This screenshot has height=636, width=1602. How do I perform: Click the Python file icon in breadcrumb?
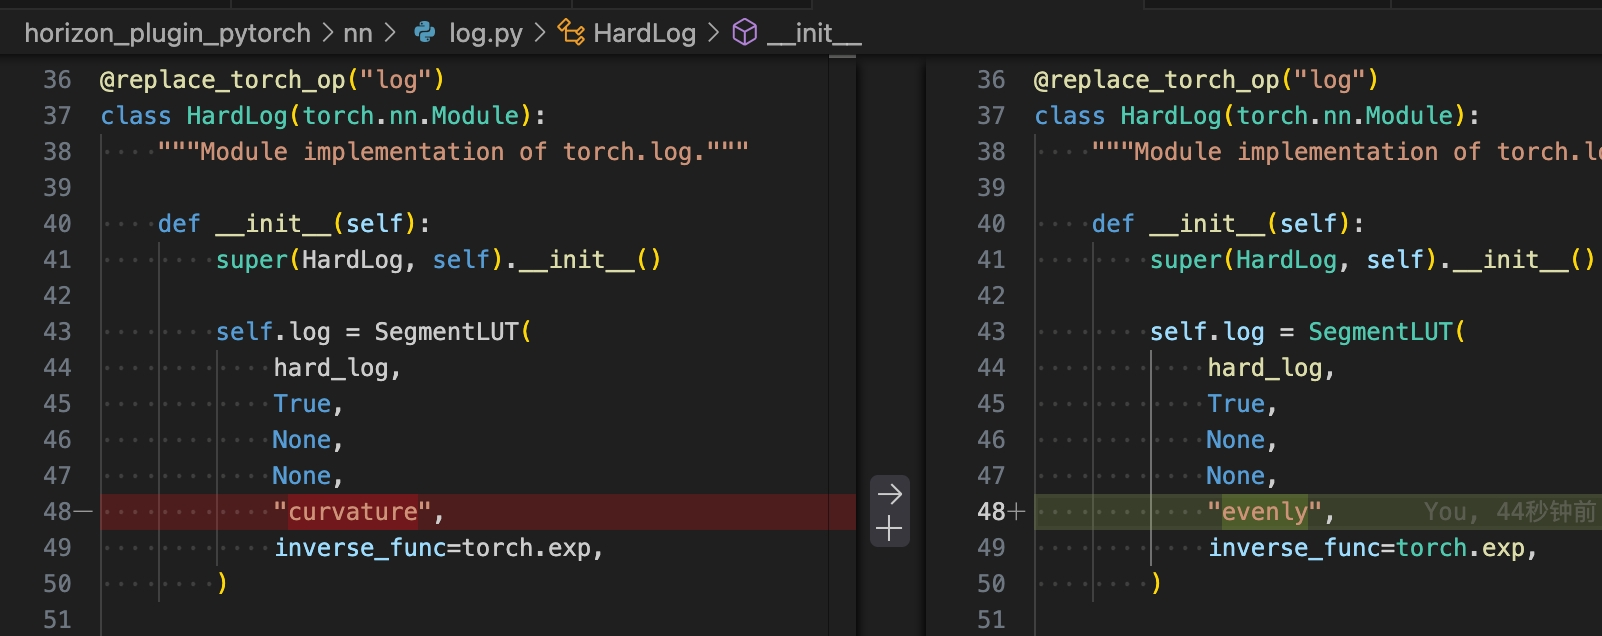(425, 33)
